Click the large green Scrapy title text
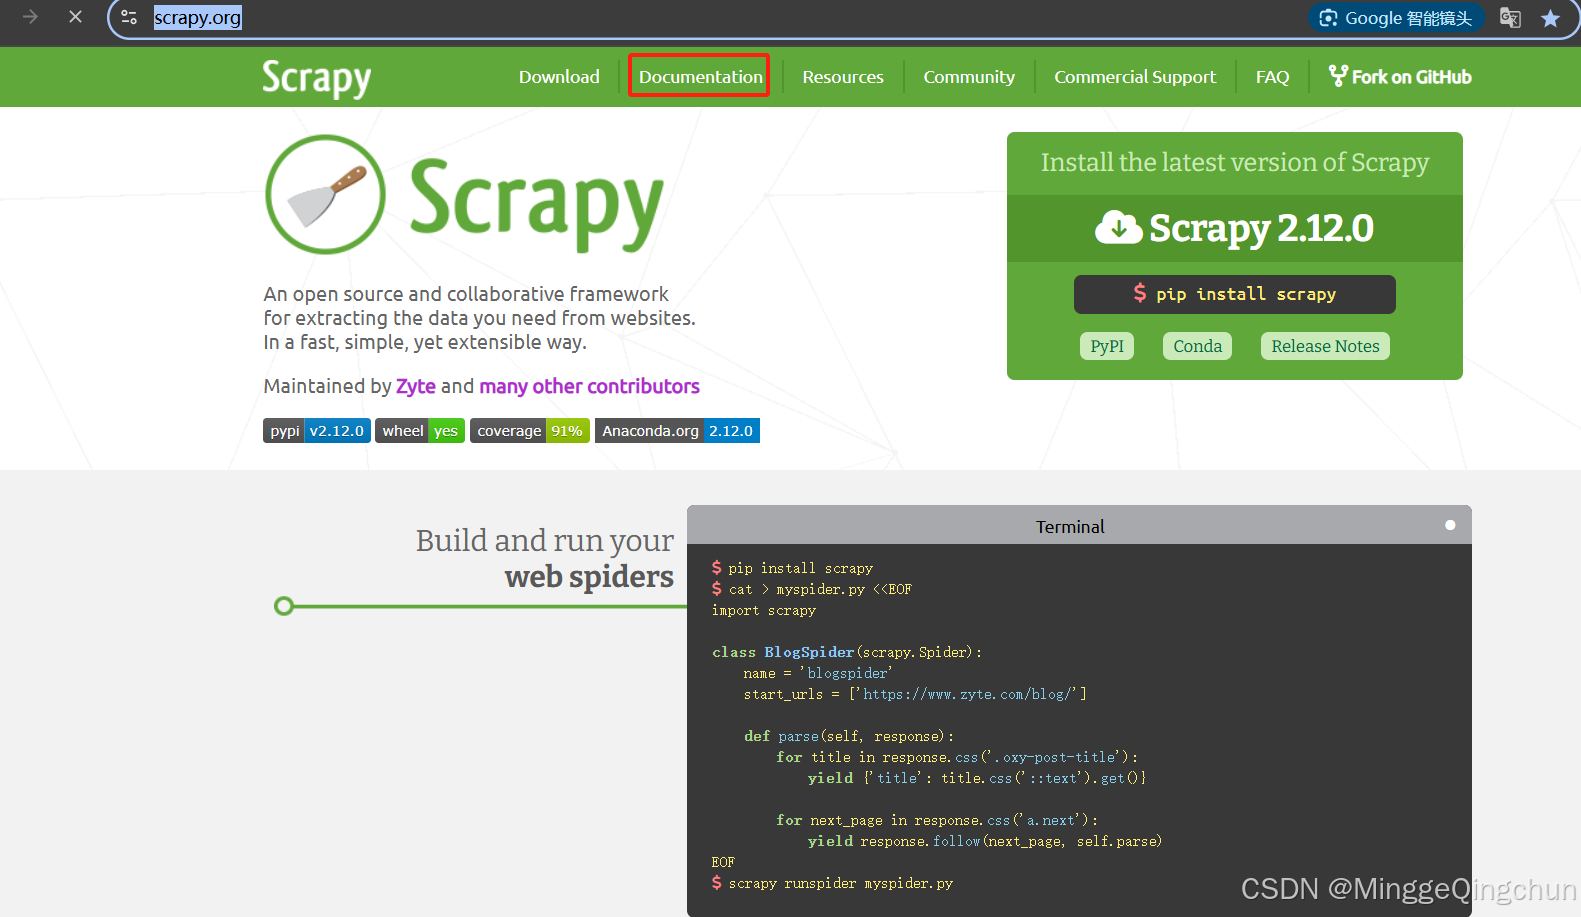This screenshot has height=917, width=1581. 536,203
